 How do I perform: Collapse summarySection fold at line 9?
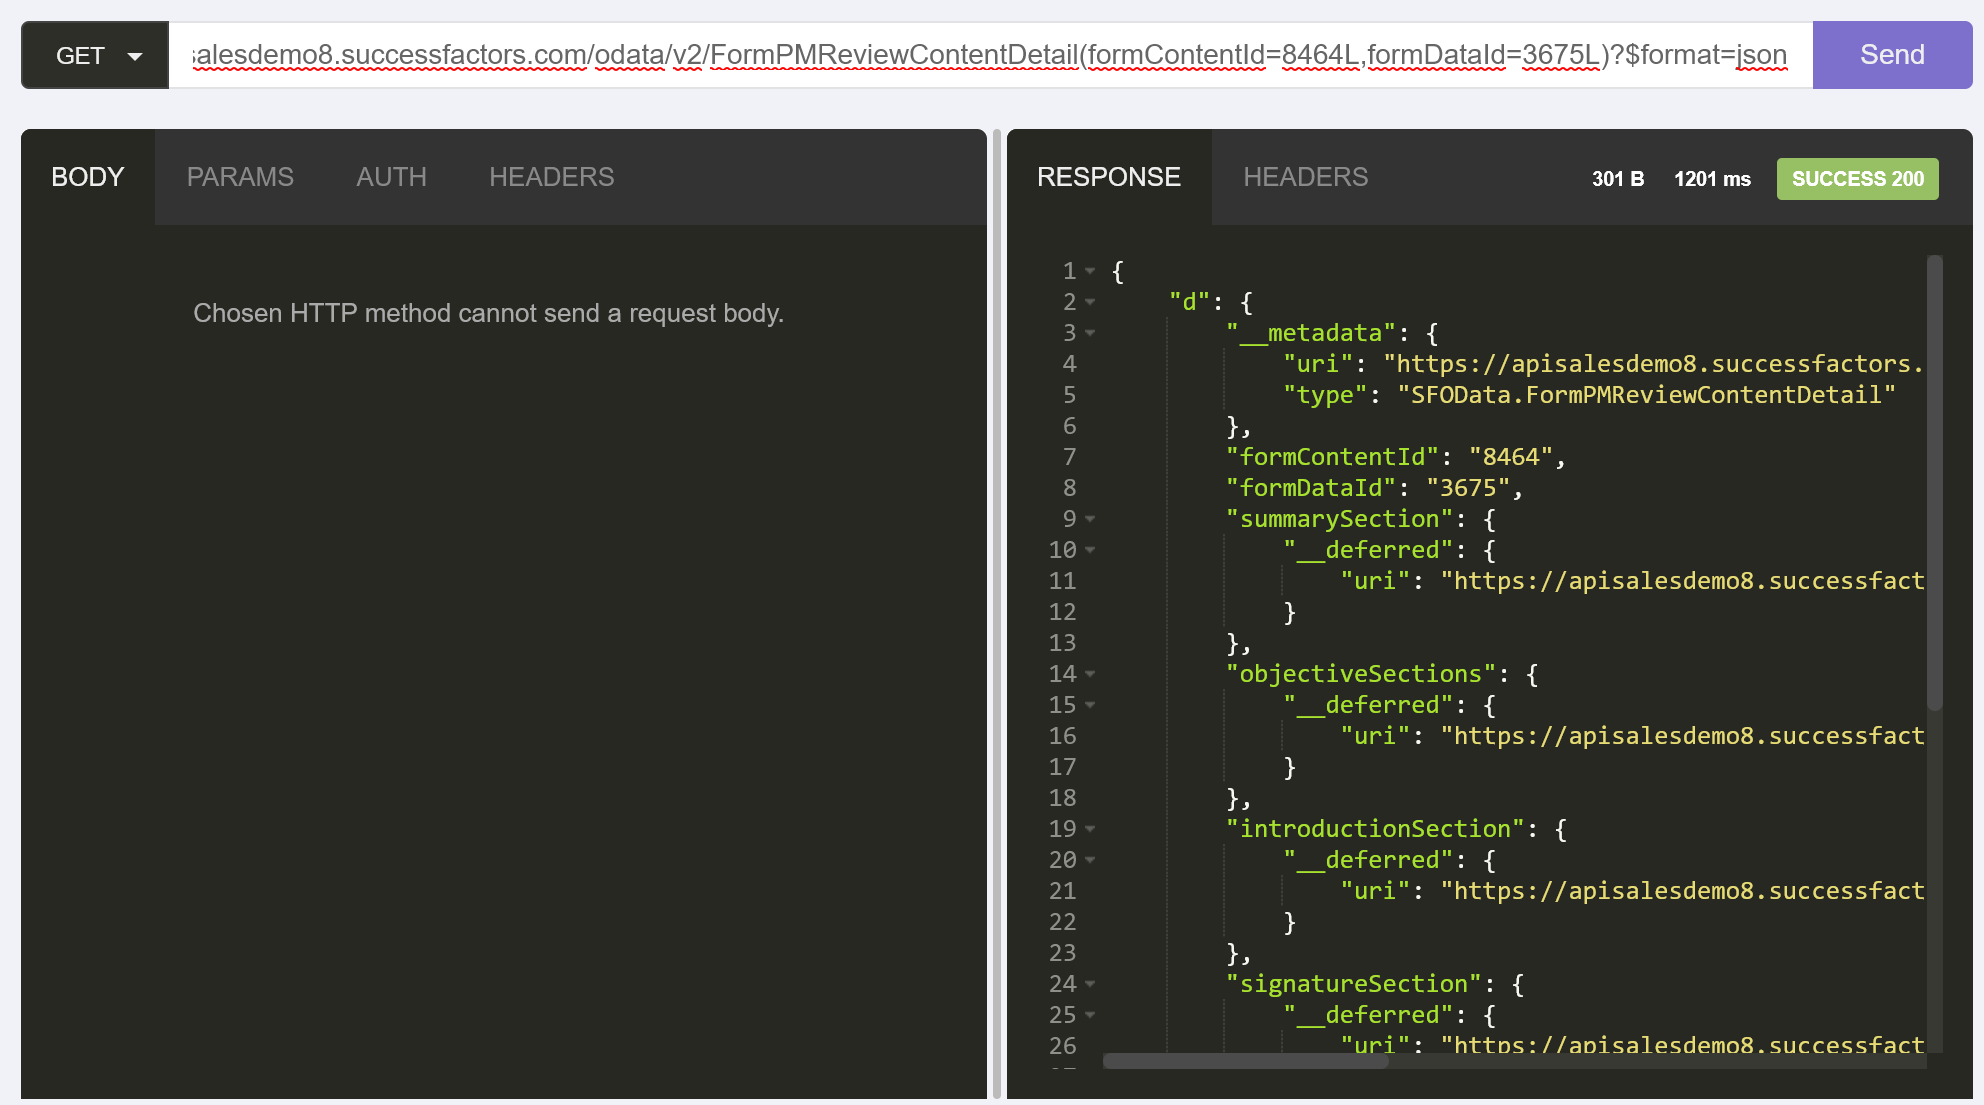(x=1090, y=520)
